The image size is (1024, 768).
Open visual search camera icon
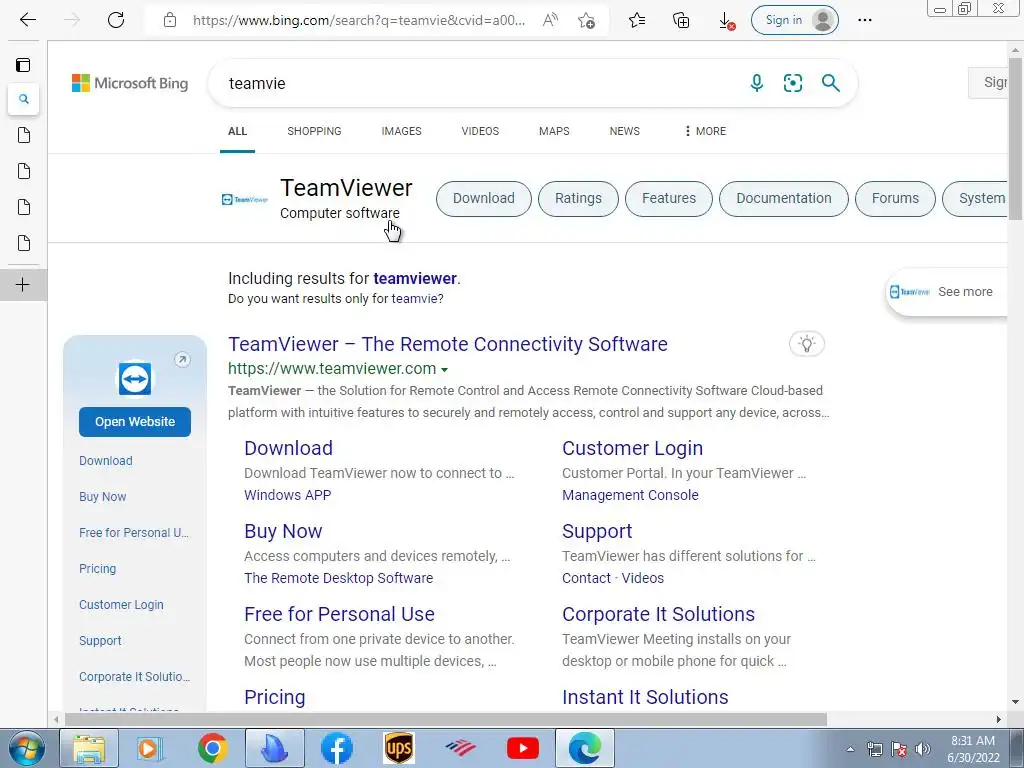pos(793,83)
